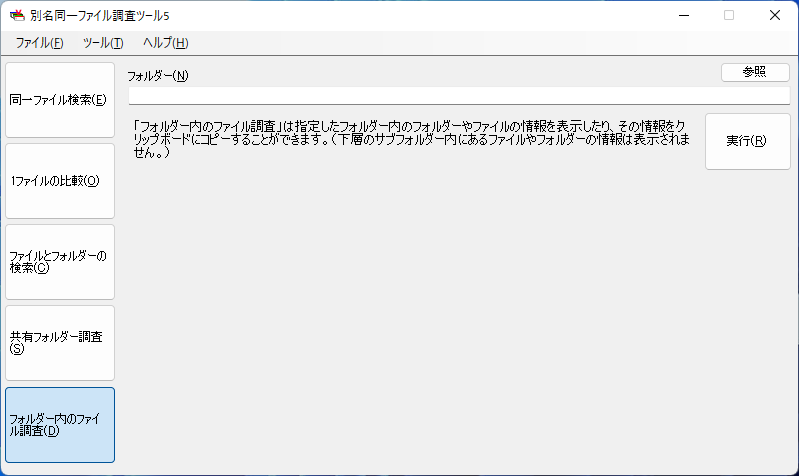This screenshot has width=799, height=476.
Task: Click the 実行(R) run button
Action: click(x=748, y=141)
